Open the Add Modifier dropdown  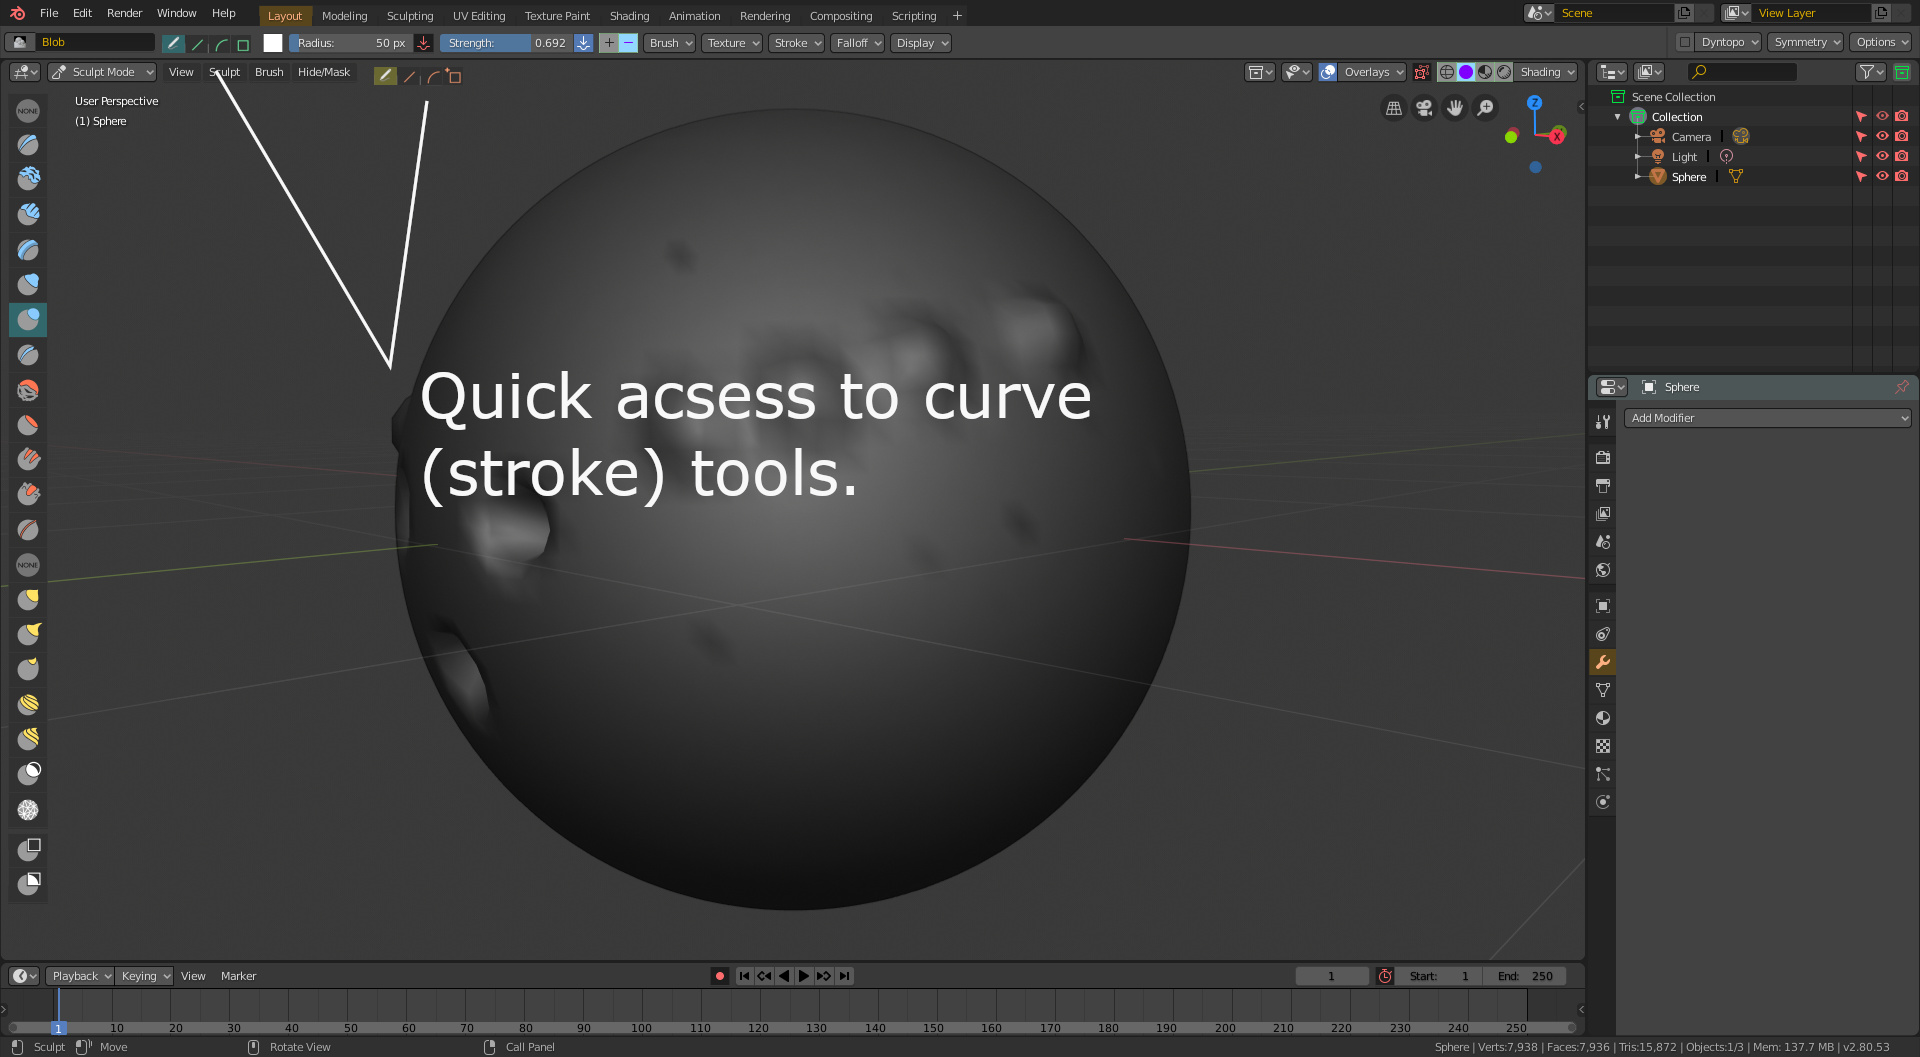[1768, 418]
